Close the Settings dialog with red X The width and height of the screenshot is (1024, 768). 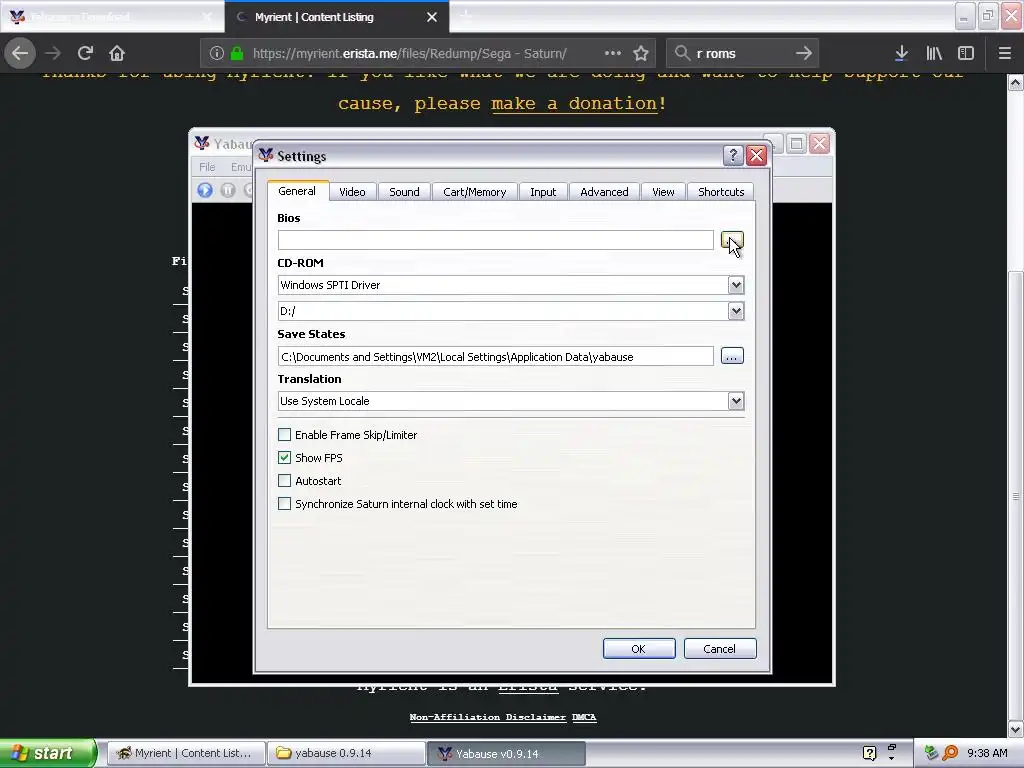(756, 155)
